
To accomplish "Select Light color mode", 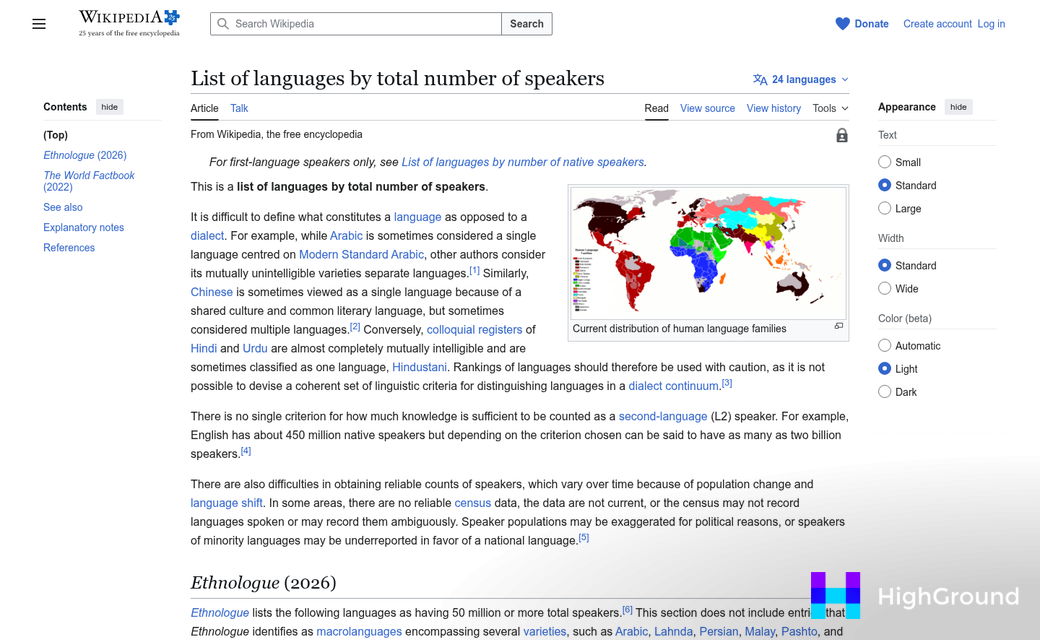I will click(x=884, y=369).
